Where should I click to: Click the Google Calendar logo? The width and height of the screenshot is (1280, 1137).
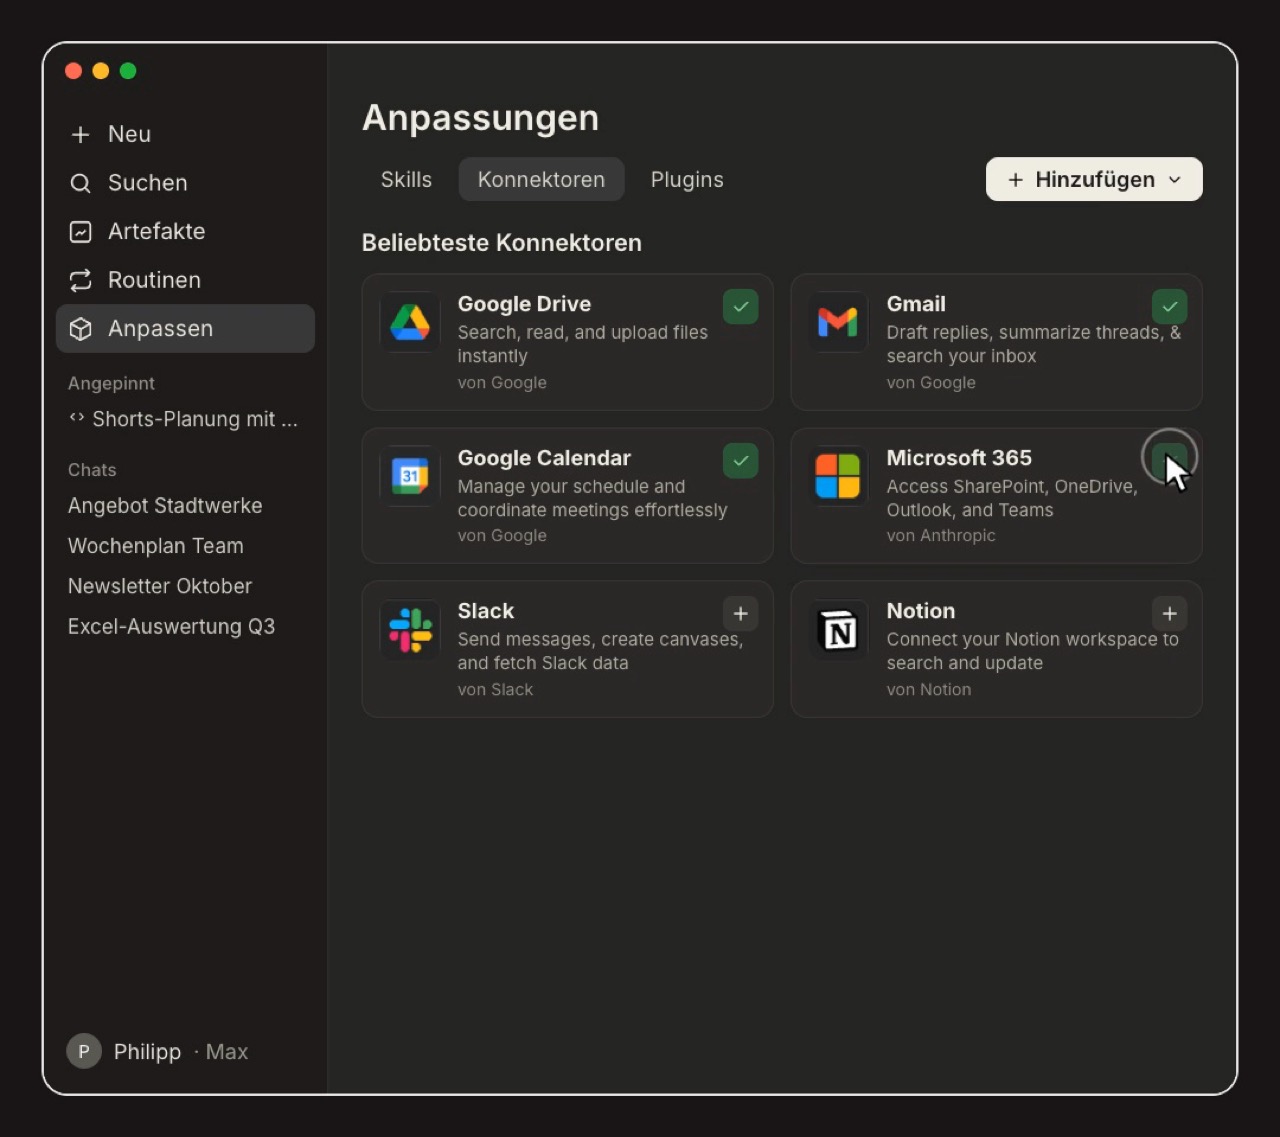410,476
